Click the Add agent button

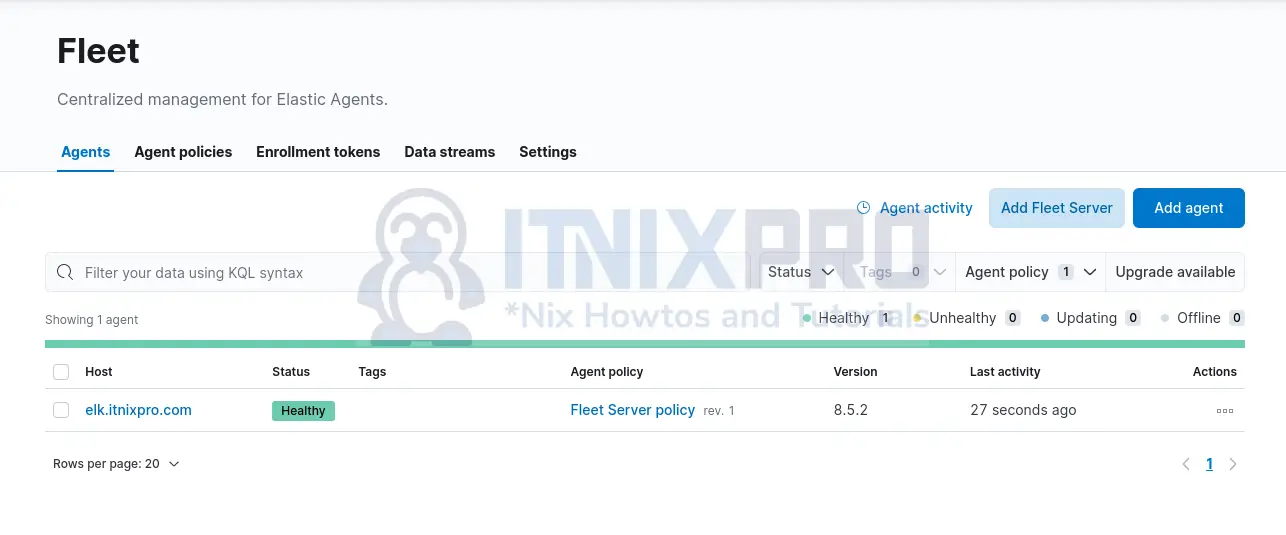(1188, 208)
